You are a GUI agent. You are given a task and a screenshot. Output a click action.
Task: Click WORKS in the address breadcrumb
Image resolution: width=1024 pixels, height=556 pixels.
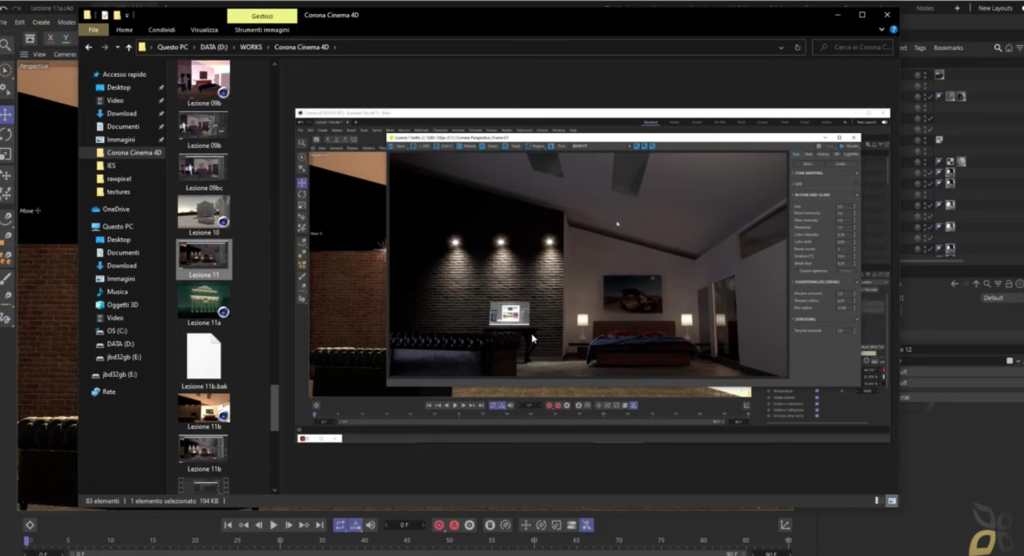251,47
